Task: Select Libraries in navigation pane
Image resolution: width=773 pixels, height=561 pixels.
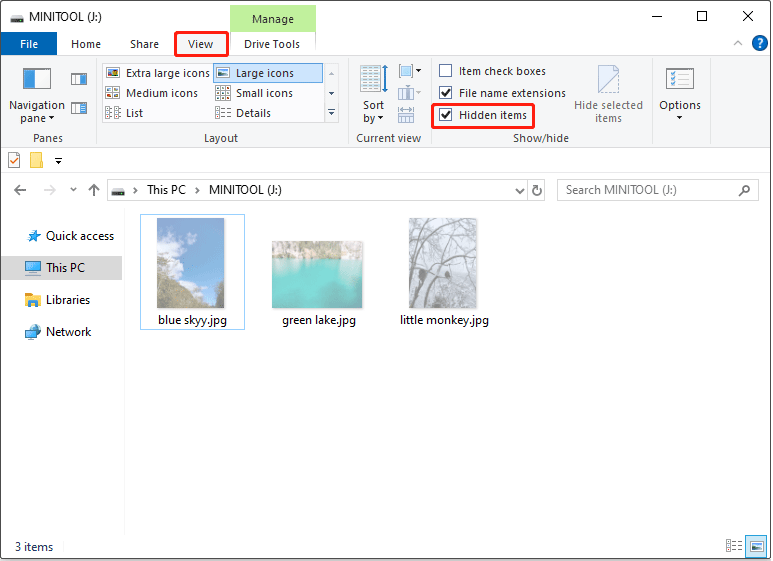Action: point(58,300)
